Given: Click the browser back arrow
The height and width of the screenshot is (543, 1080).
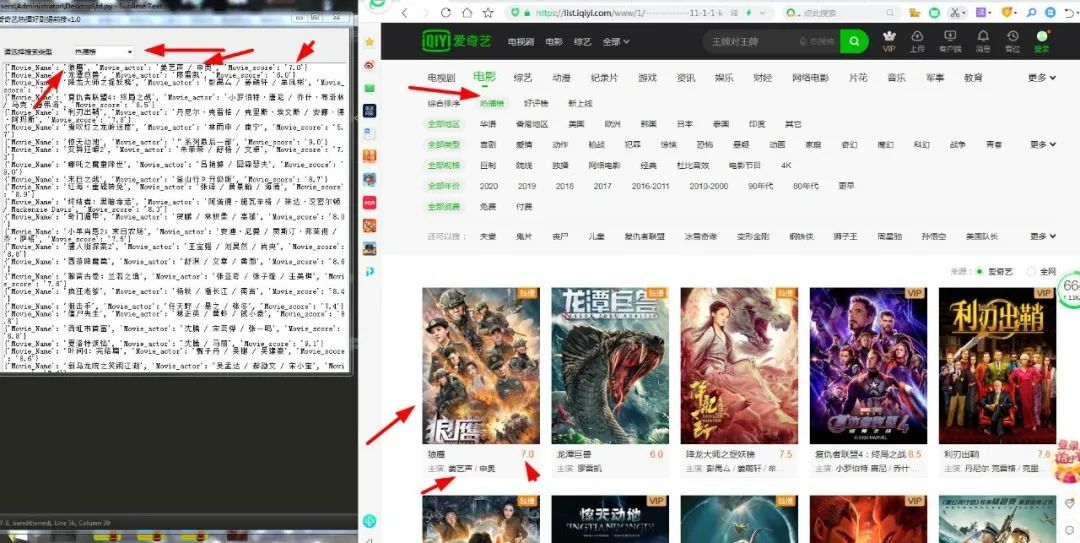Looking at the screenshot, I should point(404,12).
